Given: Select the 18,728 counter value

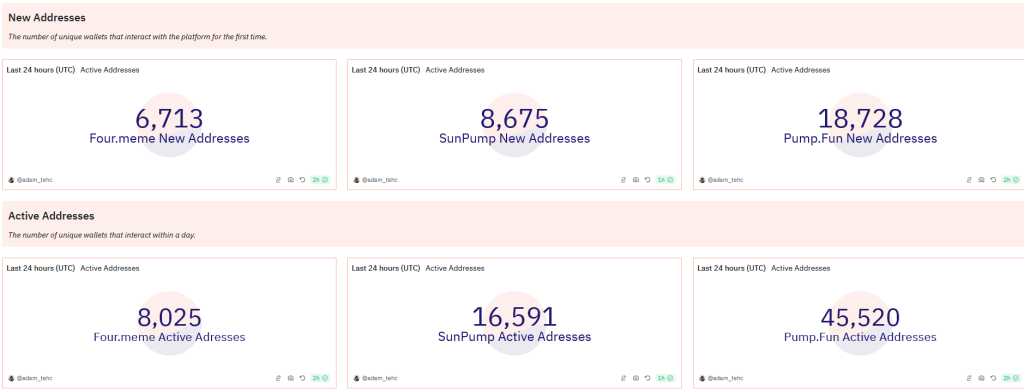Looking at the screenshot, I should pyautogui.click(x=860, y=119).
